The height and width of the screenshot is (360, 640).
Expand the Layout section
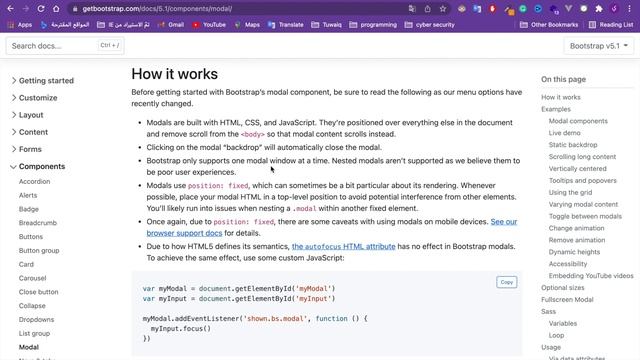click(x=27, y=115)
